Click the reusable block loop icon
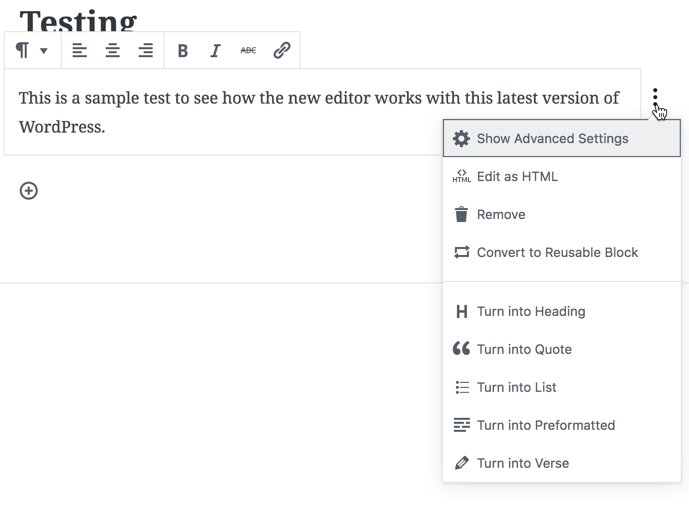 pyautogui.click(x=461, y=252)
